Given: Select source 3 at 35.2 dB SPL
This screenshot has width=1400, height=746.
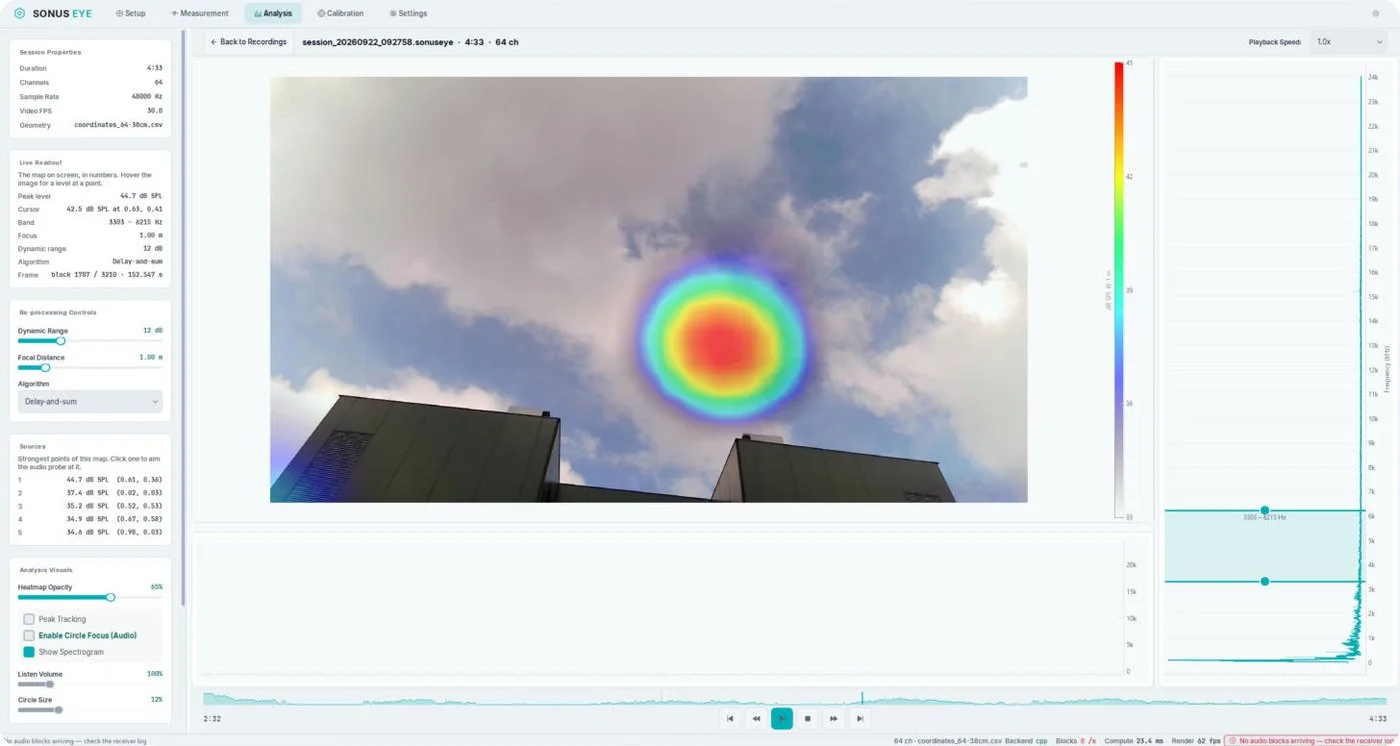Looking at the screenshot, I should click(90, 506).
